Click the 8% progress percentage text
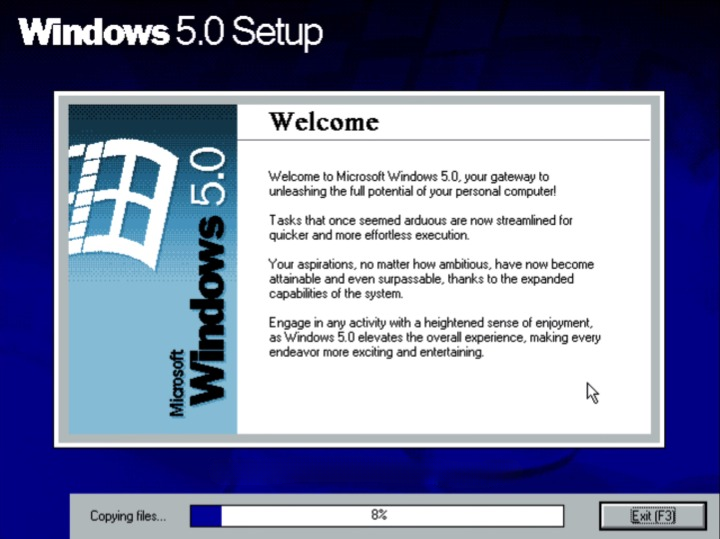 pyautogui.click(x=379, y=515)
